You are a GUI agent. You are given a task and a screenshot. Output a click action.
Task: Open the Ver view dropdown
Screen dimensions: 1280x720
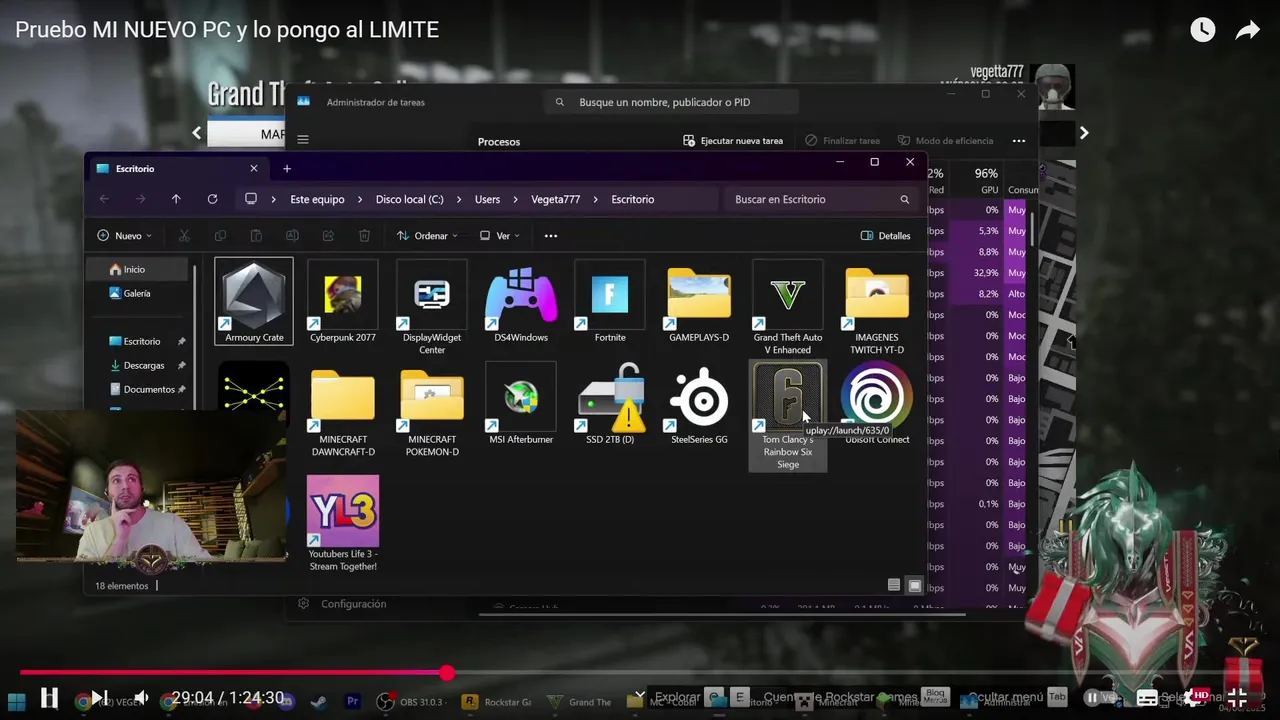499,236
